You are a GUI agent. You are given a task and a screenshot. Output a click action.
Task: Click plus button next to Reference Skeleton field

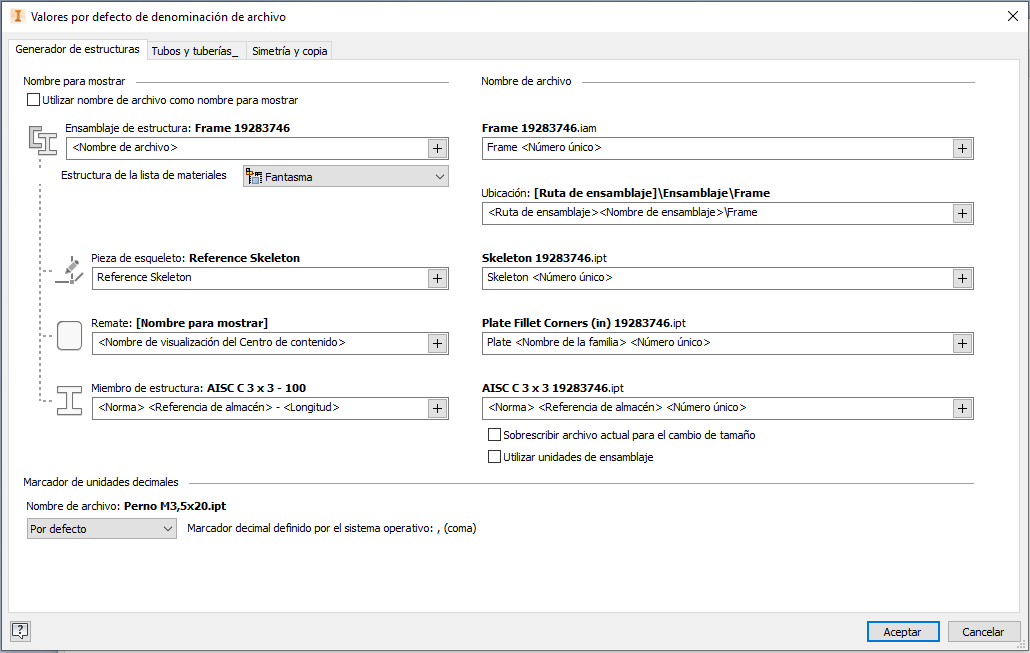tap(437, 279)
